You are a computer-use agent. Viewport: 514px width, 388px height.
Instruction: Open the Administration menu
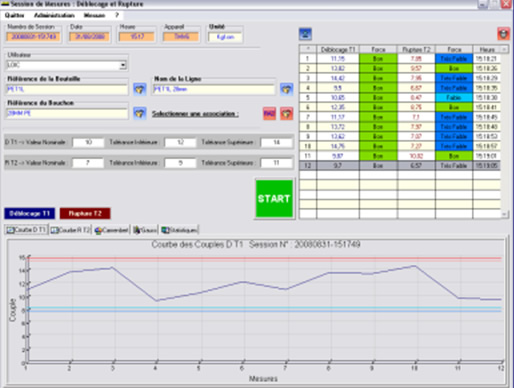click(54, 15)
